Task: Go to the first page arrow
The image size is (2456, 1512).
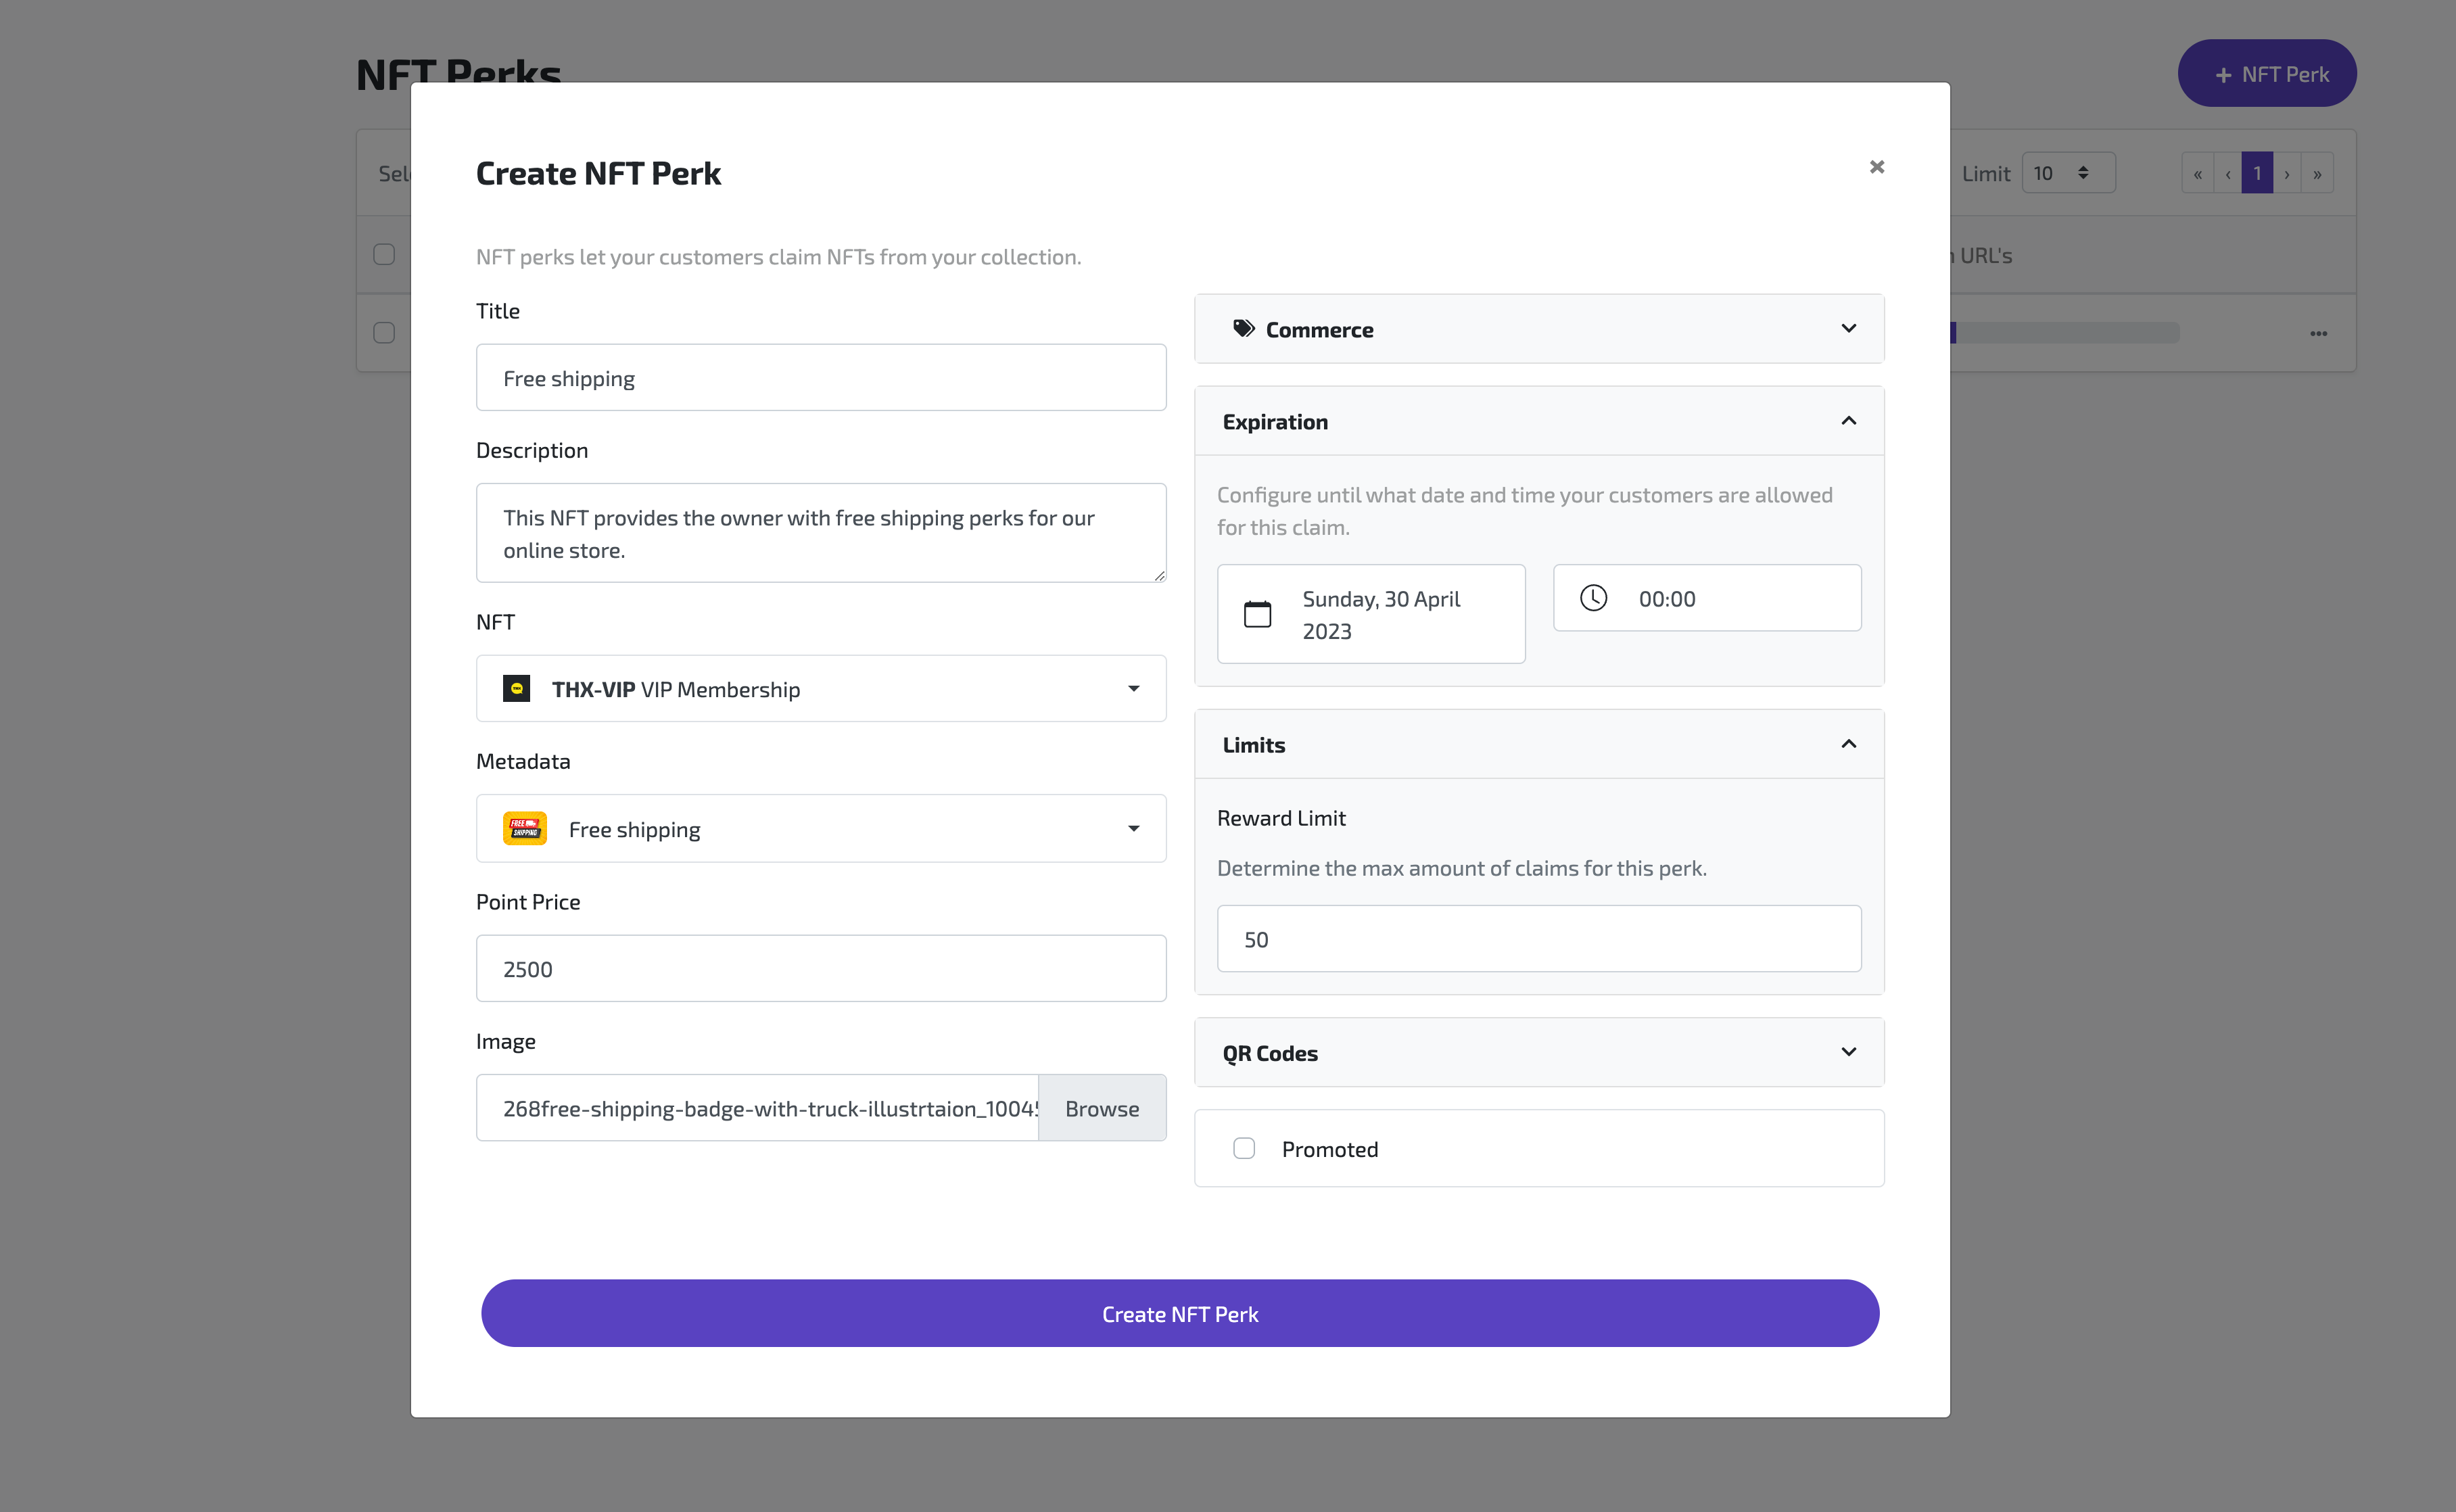Action: [2197, 174]
